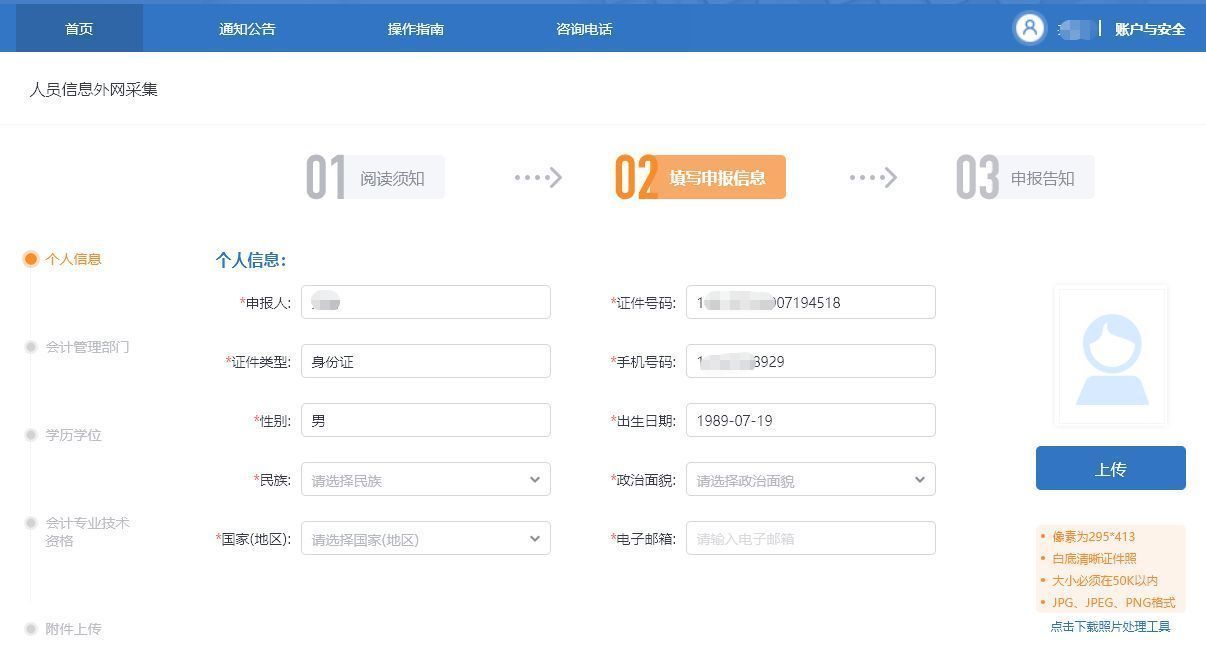The height and width of the screenshot is (652, 1206).
Task: Open the 民族 dropdown
Action: click(425, 479)
